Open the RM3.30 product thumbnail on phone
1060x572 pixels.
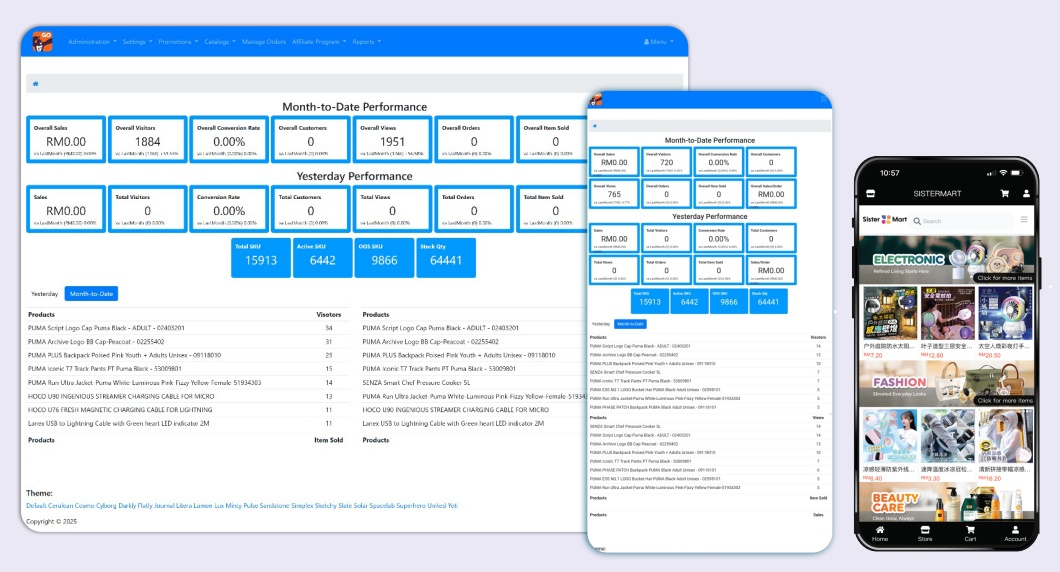[x=947, y=436]
